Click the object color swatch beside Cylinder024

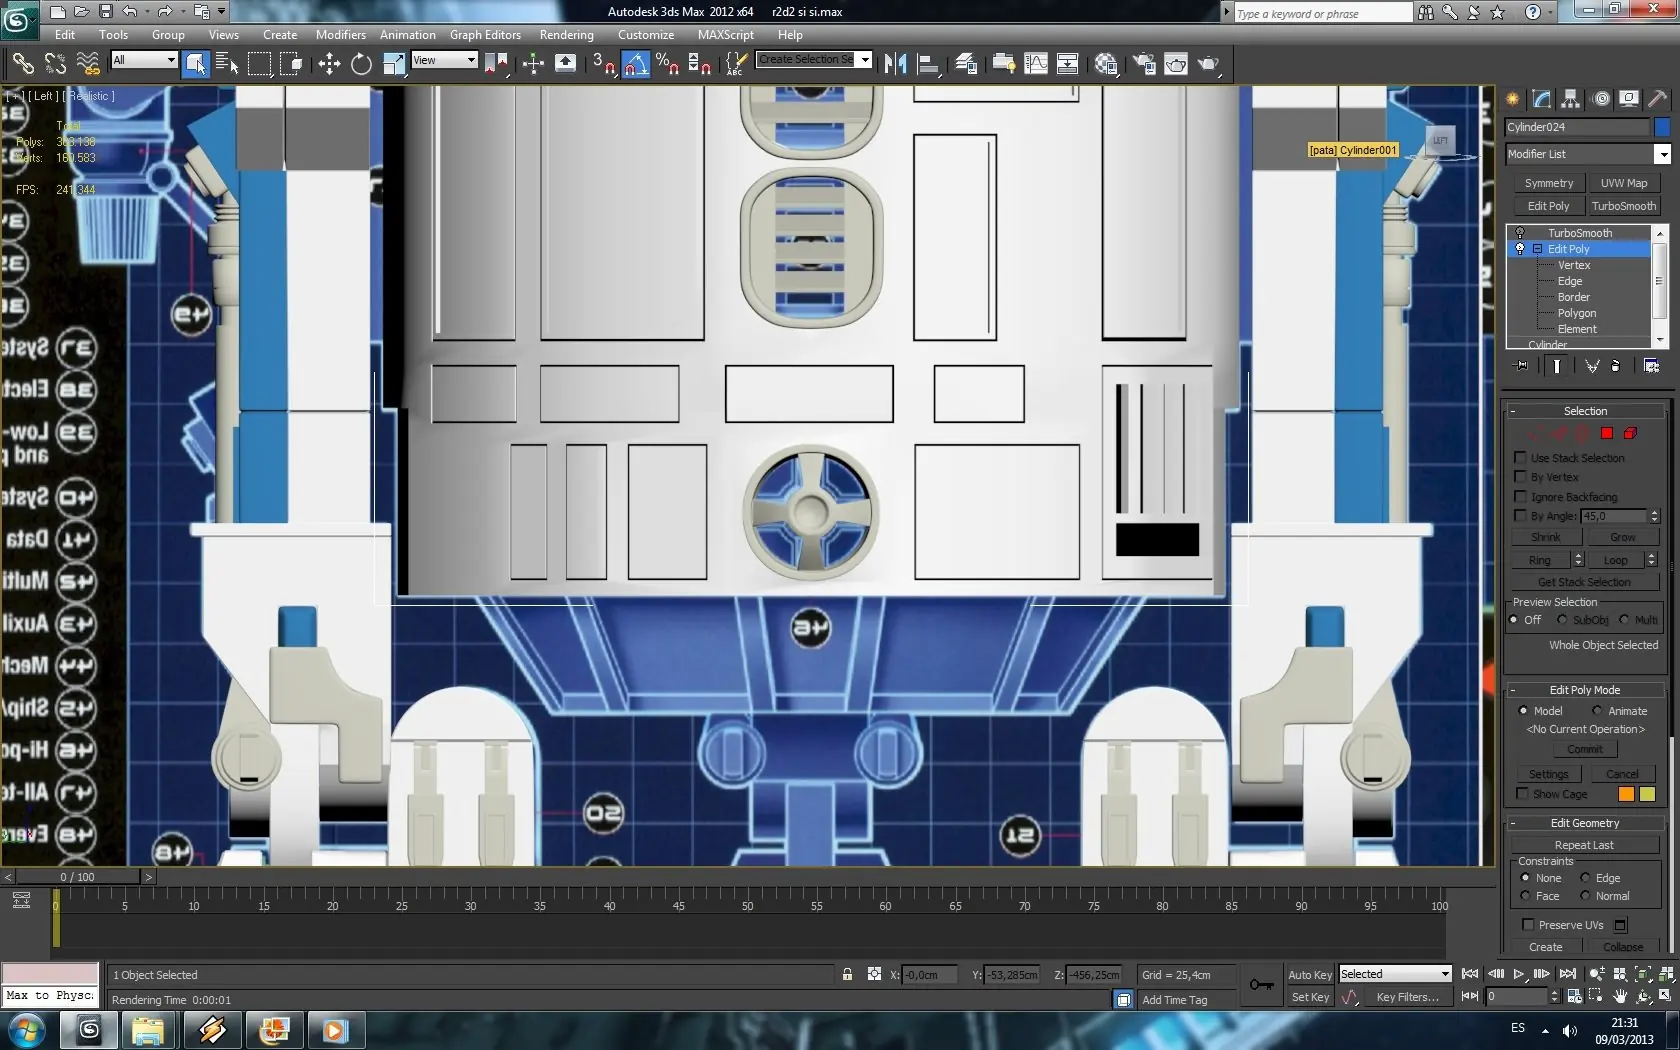pos(1662,127)
